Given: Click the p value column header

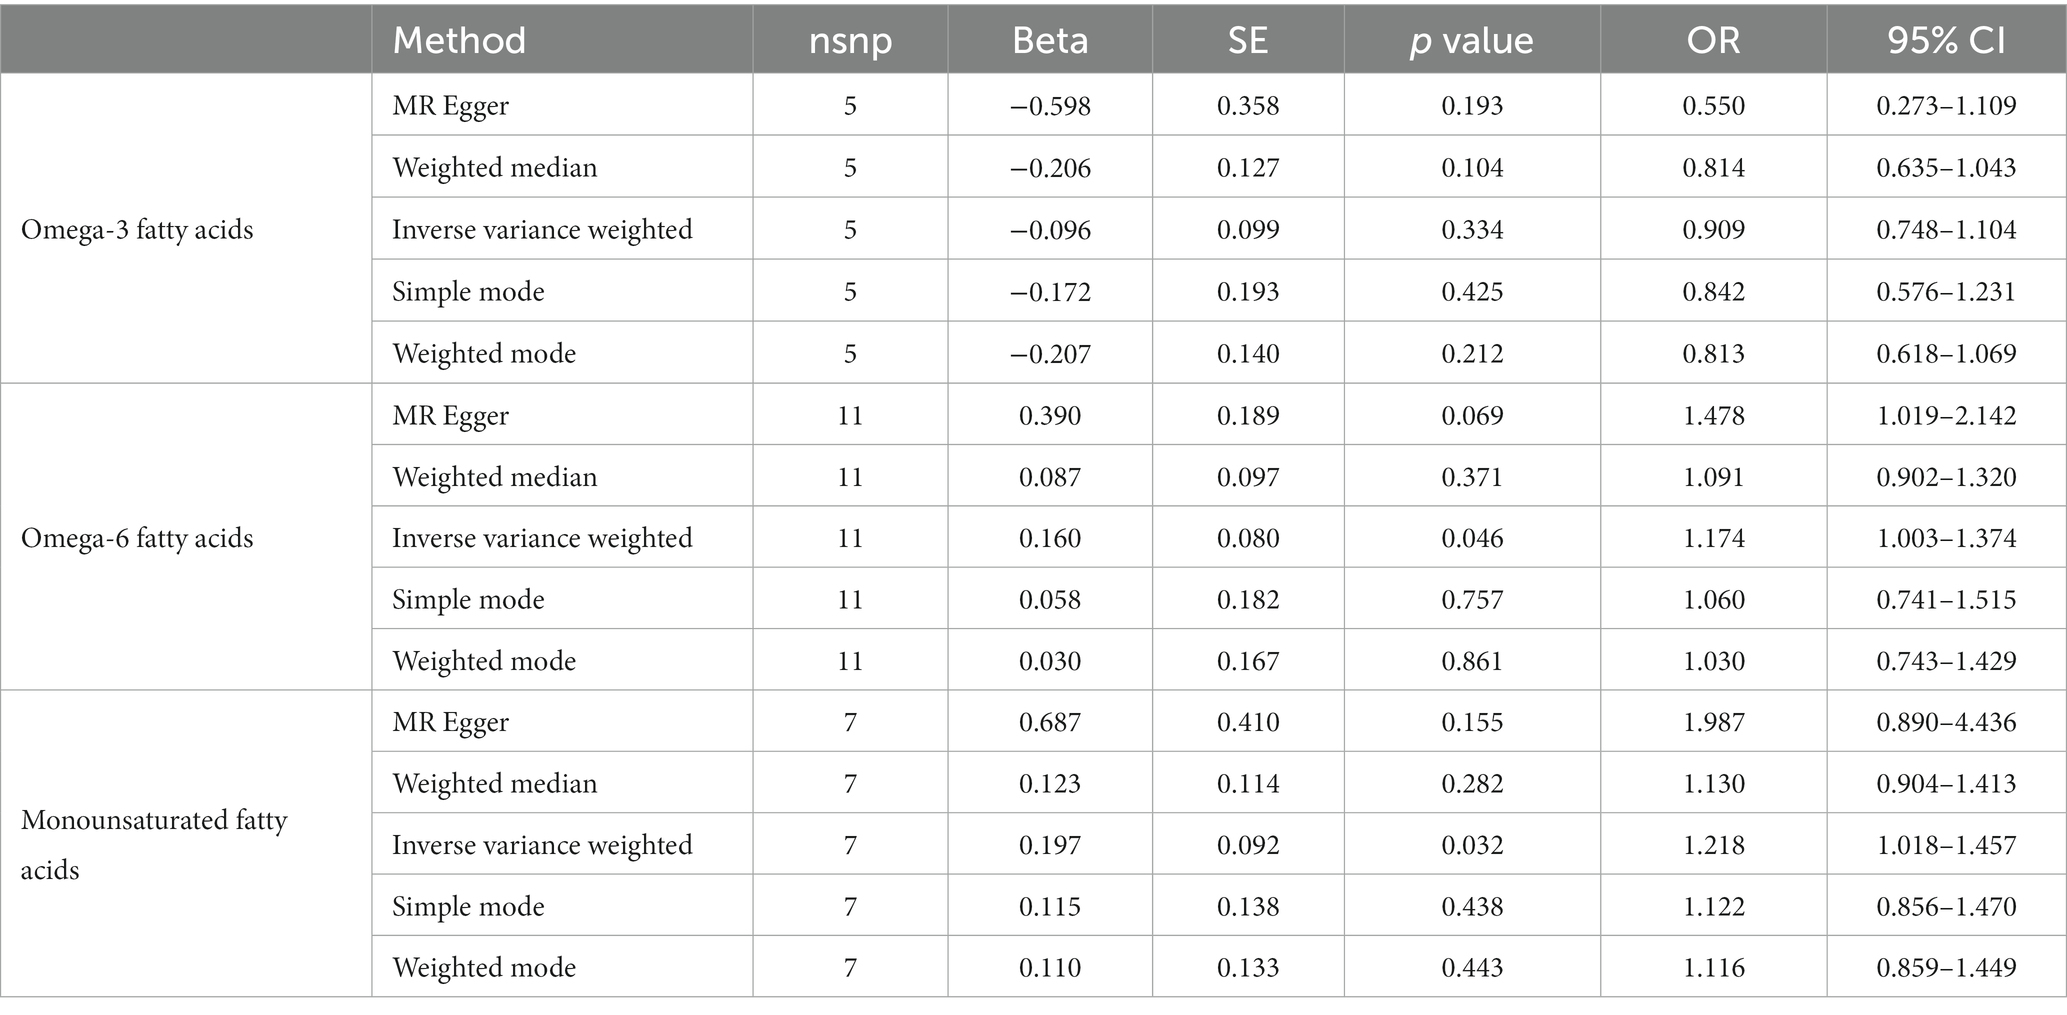Looking at the screenshot, I should click(x=1472, y=40).
